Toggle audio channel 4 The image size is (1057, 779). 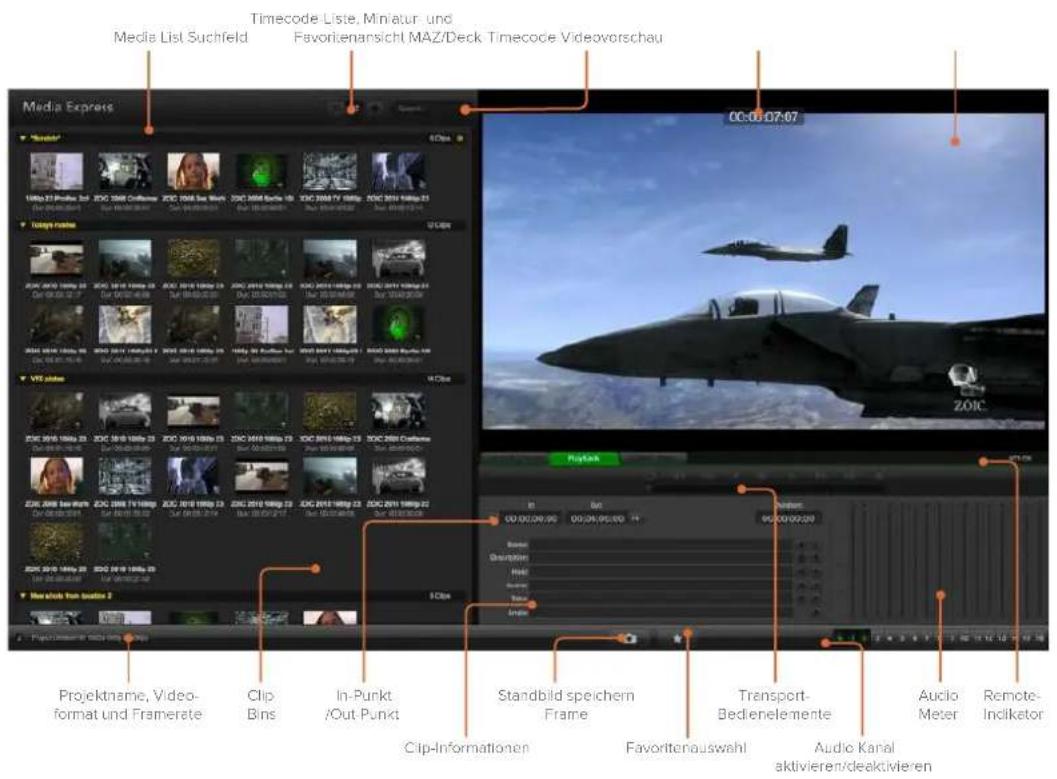click(889, 637)
